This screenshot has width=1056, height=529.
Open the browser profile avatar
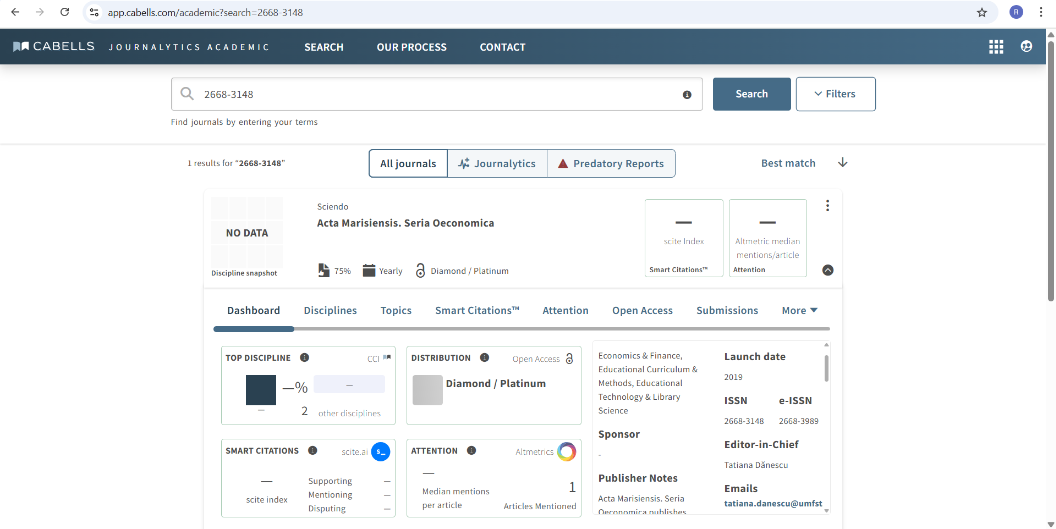(1016, 12)
